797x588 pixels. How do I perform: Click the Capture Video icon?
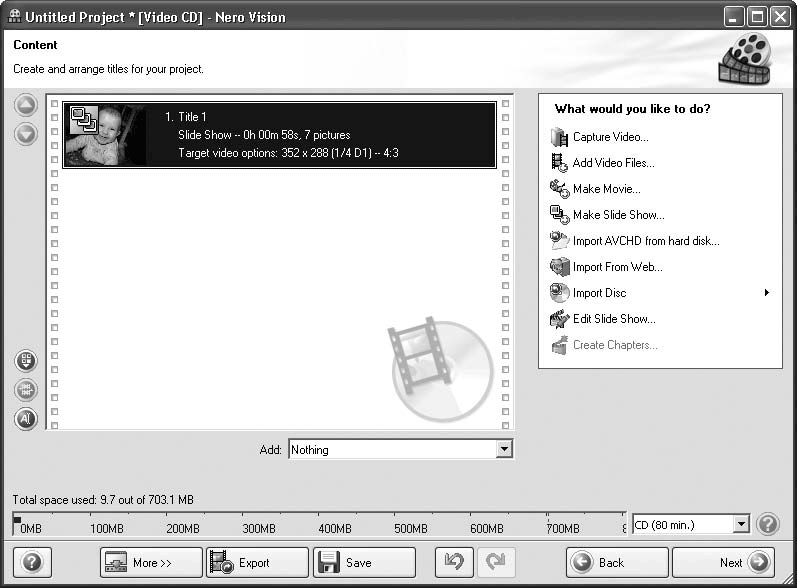pyautogui.click(x=559, y=137)
